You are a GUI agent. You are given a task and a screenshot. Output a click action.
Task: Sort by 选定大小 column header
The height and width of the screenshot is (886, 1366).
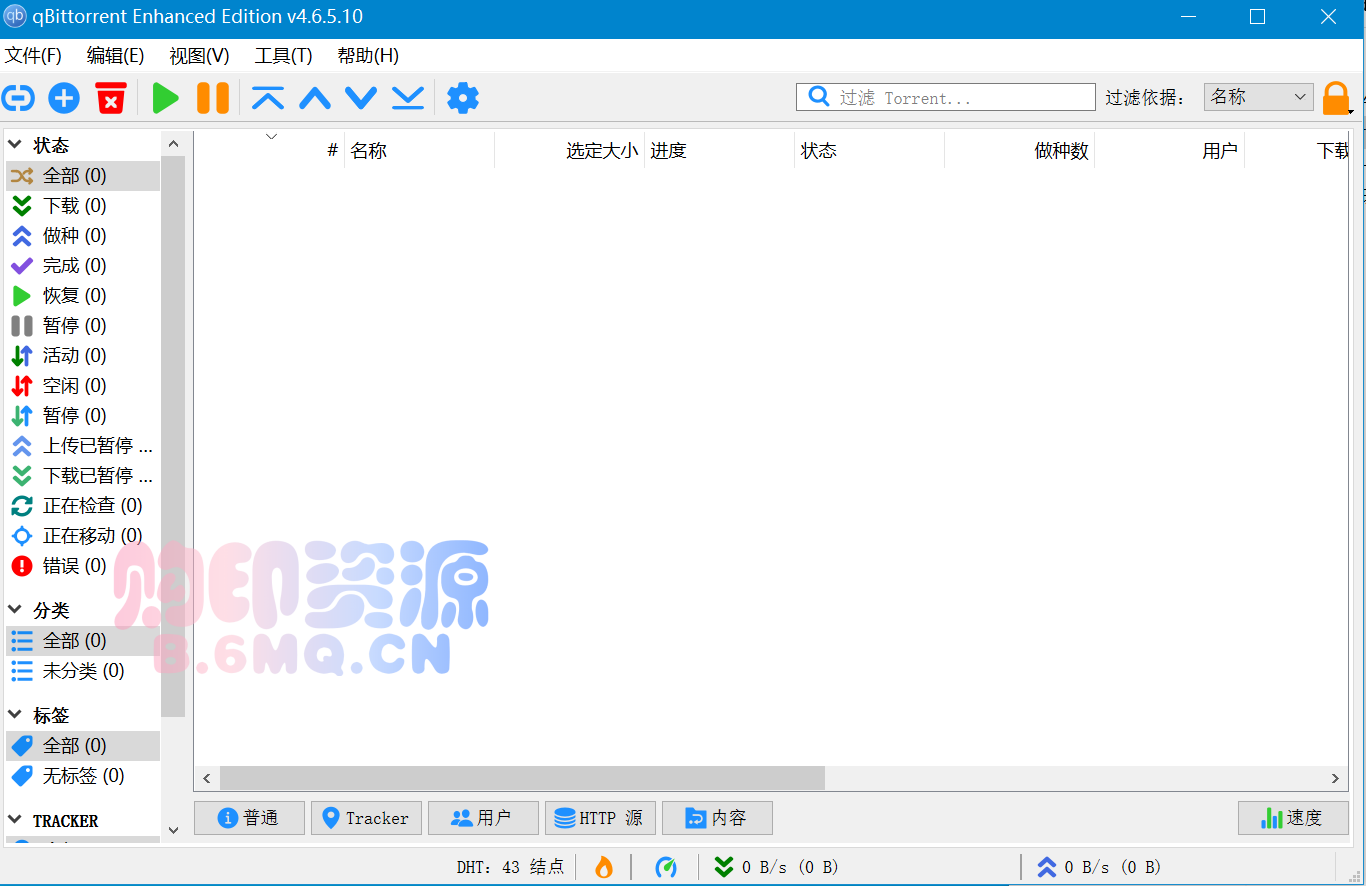point(569,151)
